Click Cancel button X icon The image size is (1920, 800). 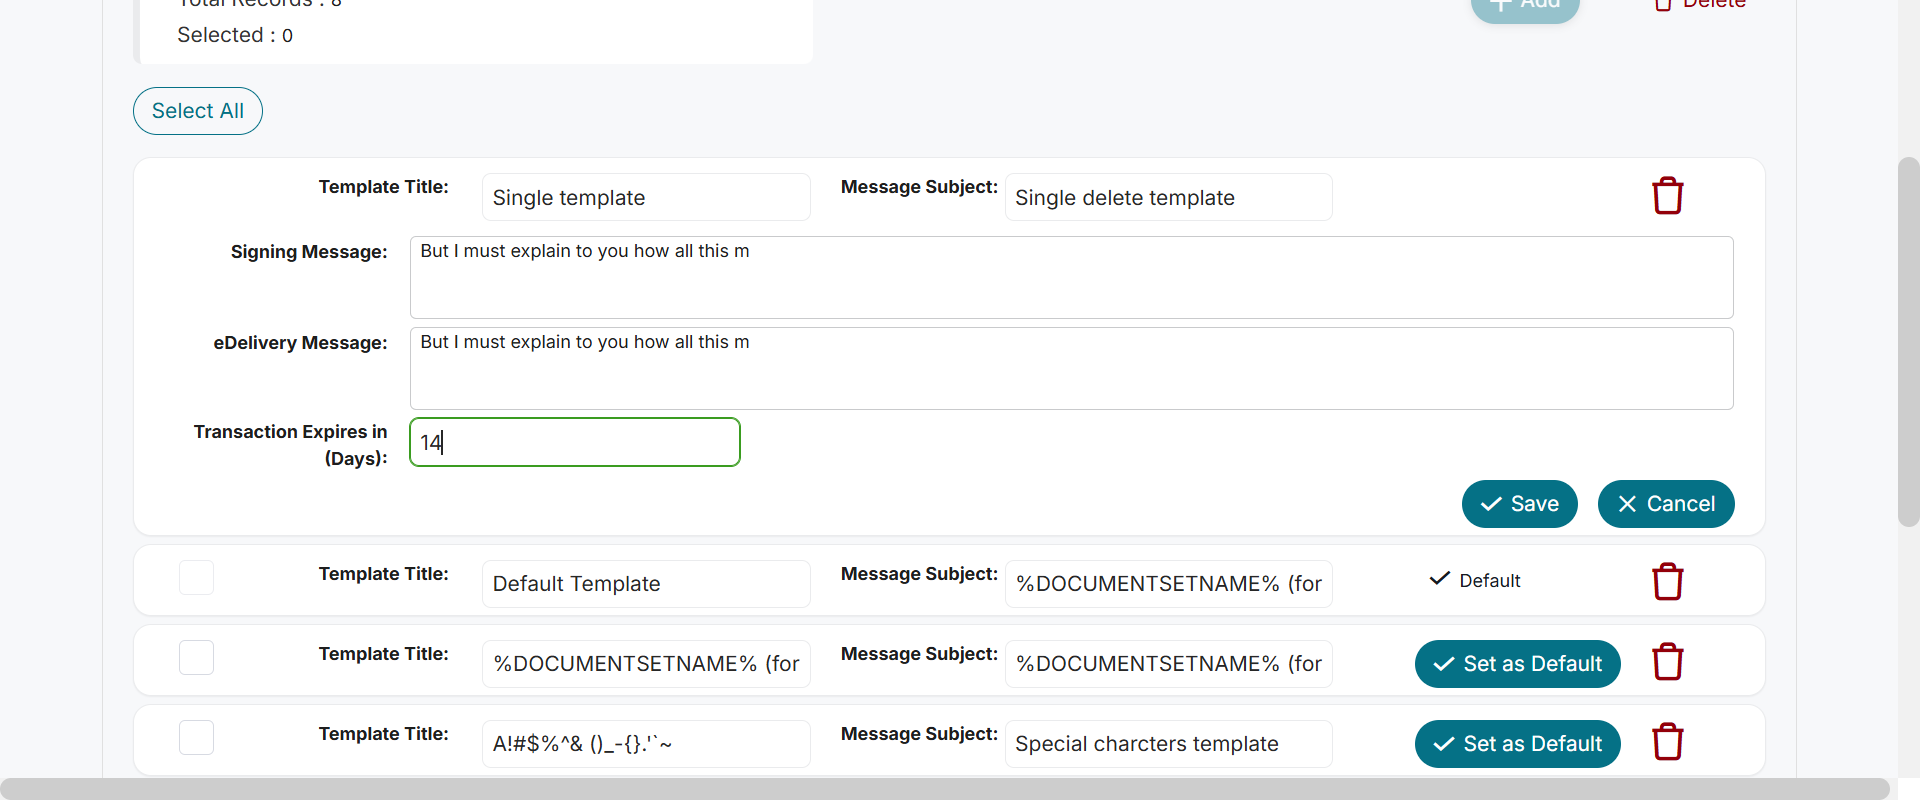(1627, 504)
